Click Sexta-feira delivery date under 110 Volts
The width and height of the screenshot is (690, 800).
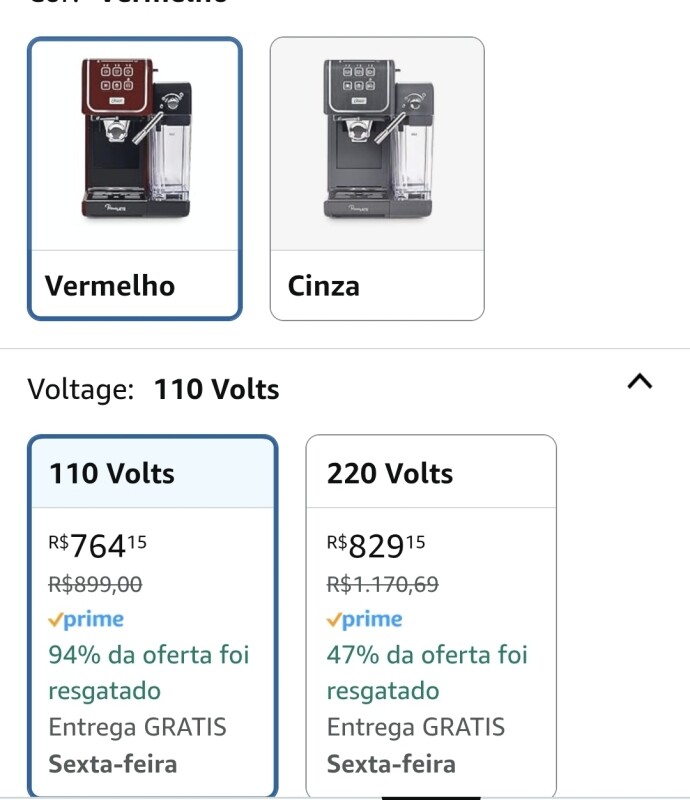pyautogui.click(x=113, y=765)
